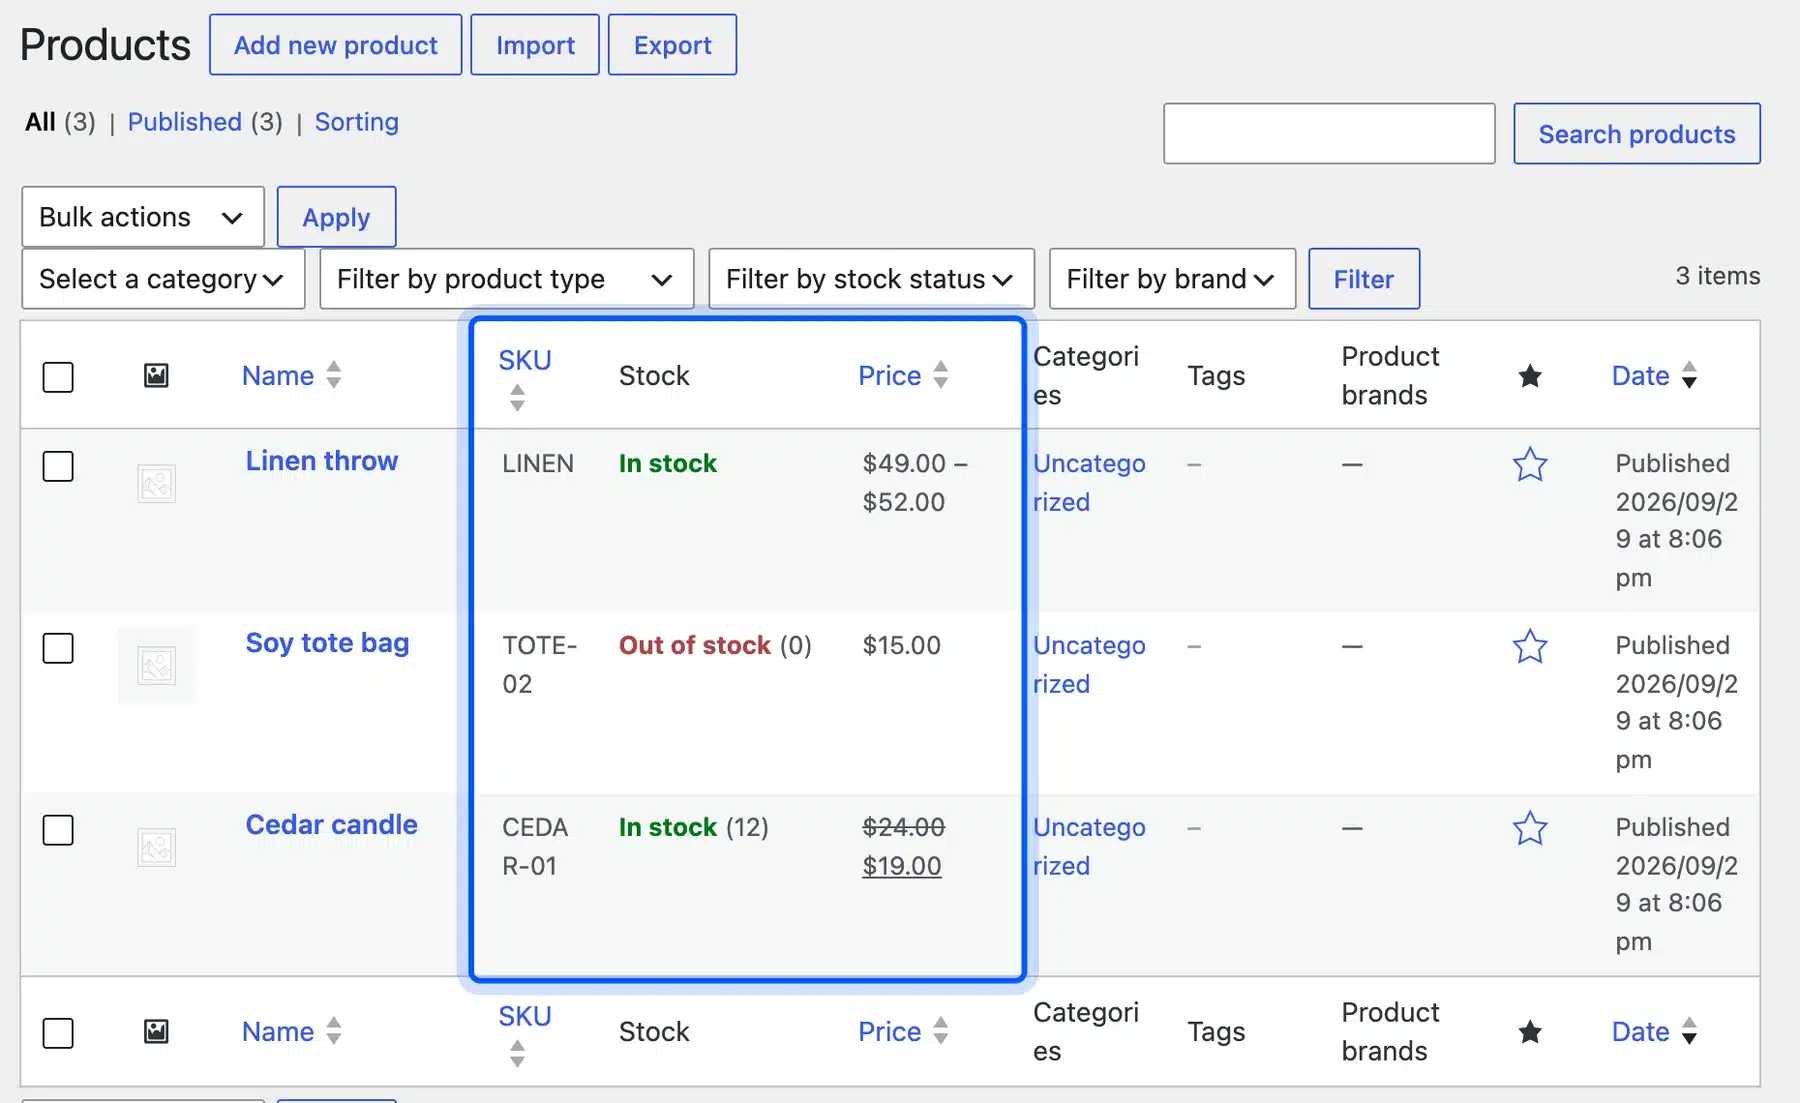Toggle featured star for Linen throw
Screen dimensions: 1800x1103
pyautogui.click(x=1530, y=464)
